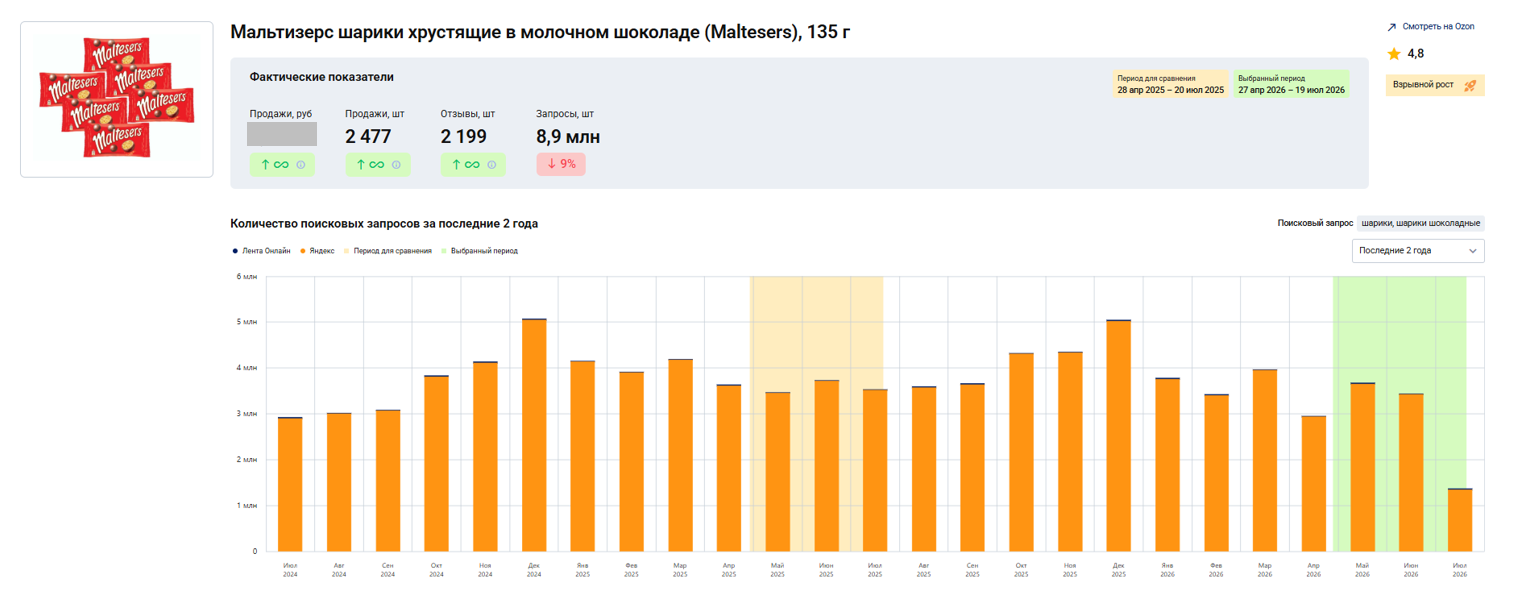
Task: Click the шарики, шарики шоколадные query tag
Action: pyautogui.click(x=1420, y=224)
